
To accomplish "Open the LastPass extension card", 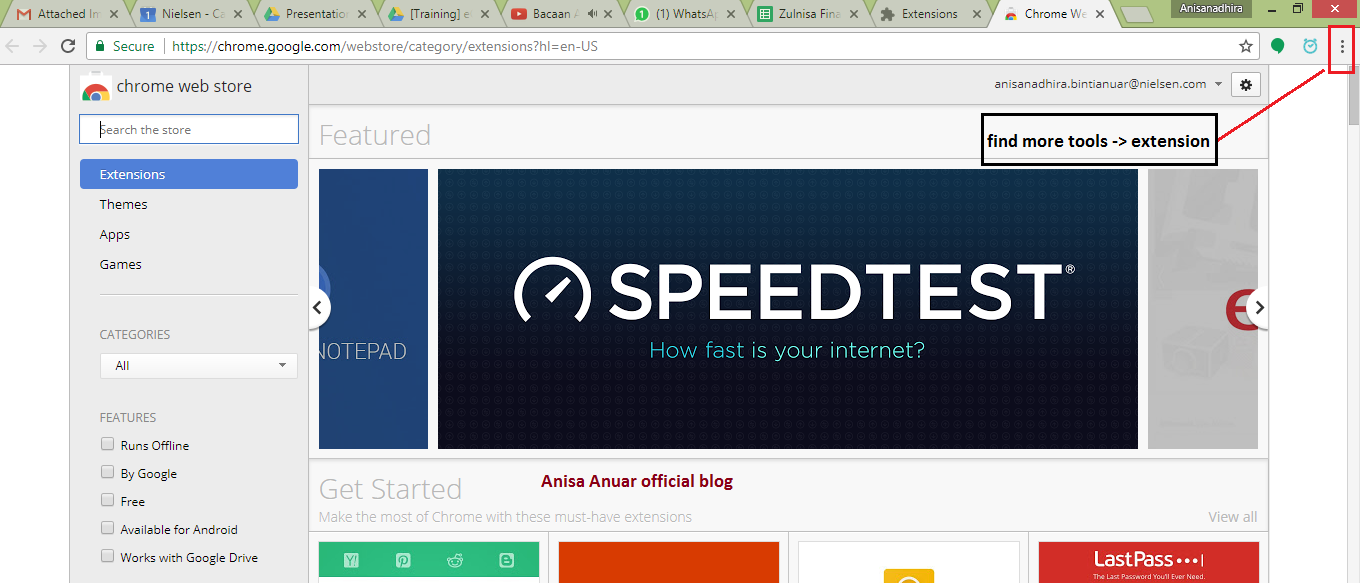I will coord(1149,562).
